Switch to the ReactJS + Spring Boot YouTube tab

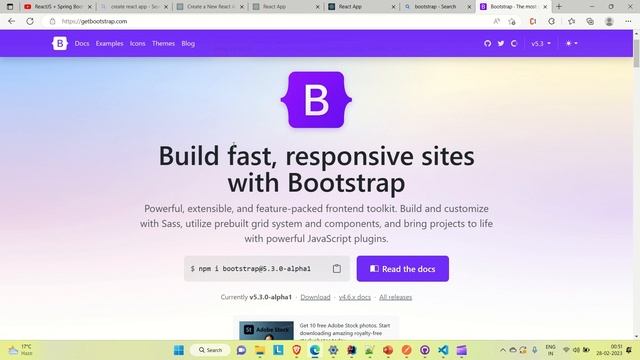coord(58,7)
